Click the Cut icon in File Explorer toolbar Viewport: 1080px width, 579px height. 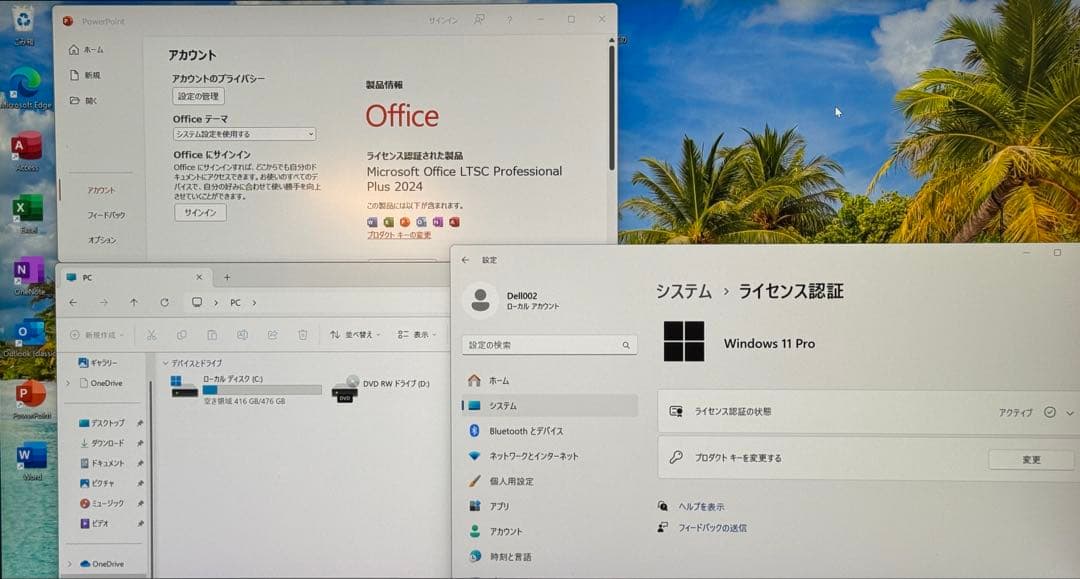152,334
